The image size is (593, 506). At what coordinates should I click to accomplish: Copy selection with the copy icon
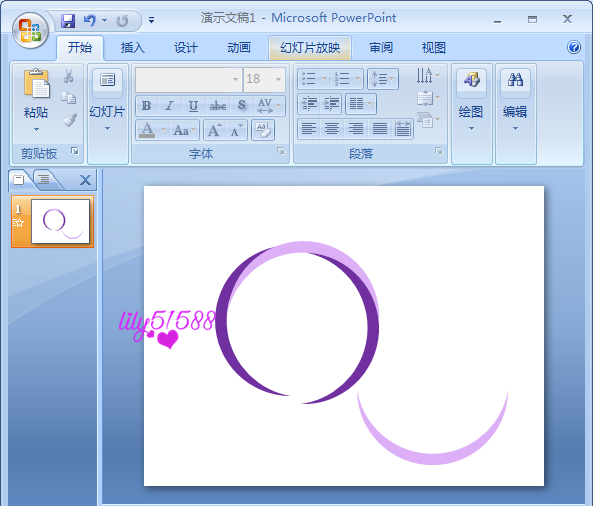(68, 98)
